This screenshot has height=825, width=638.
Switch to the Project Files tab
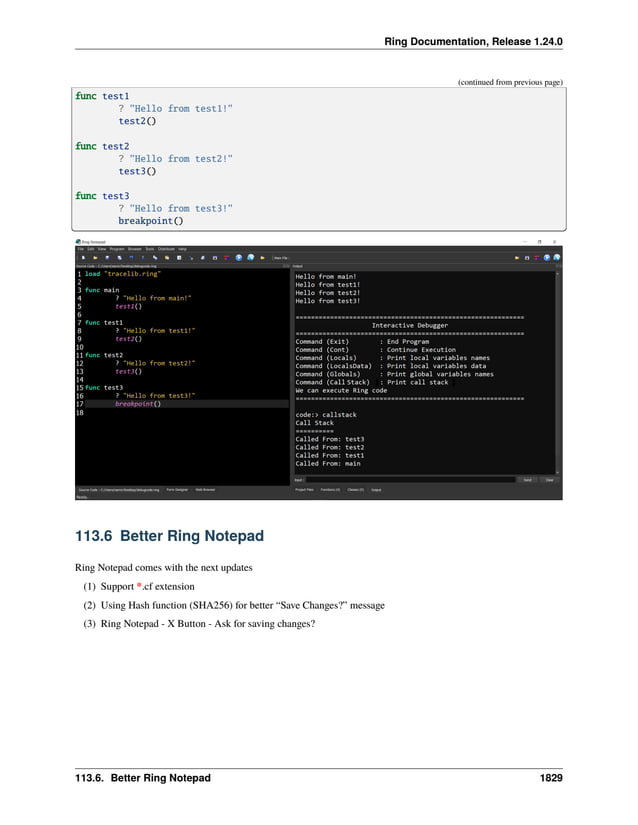(305, 490)
